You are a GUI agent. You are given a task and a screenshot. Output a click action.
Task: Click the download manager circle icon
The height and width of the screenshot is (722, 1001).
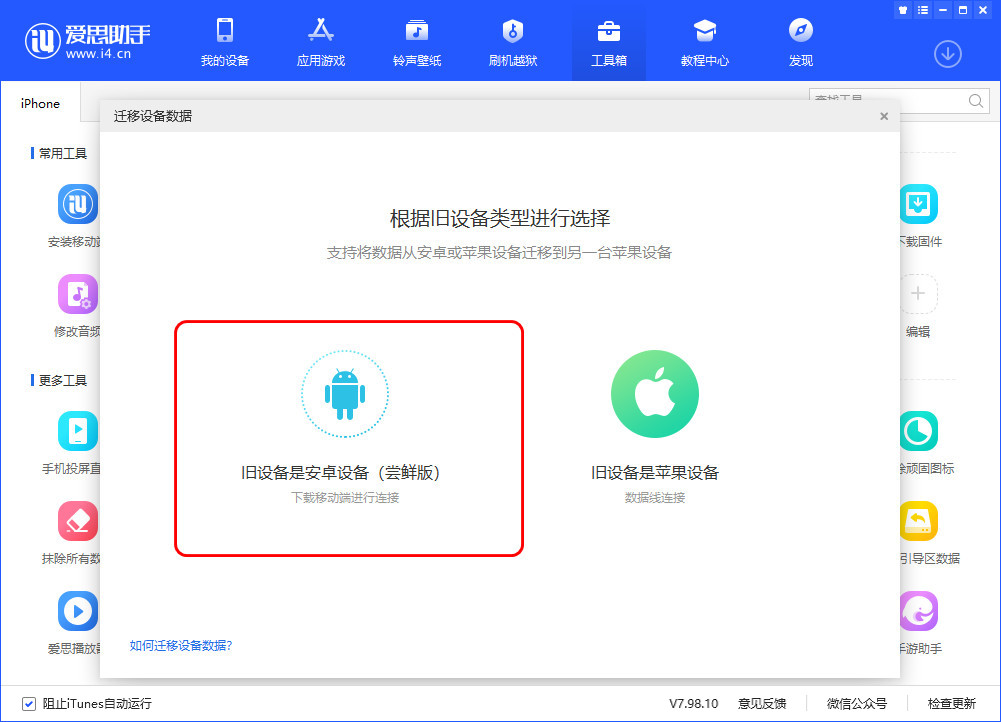tap(947, 54)
